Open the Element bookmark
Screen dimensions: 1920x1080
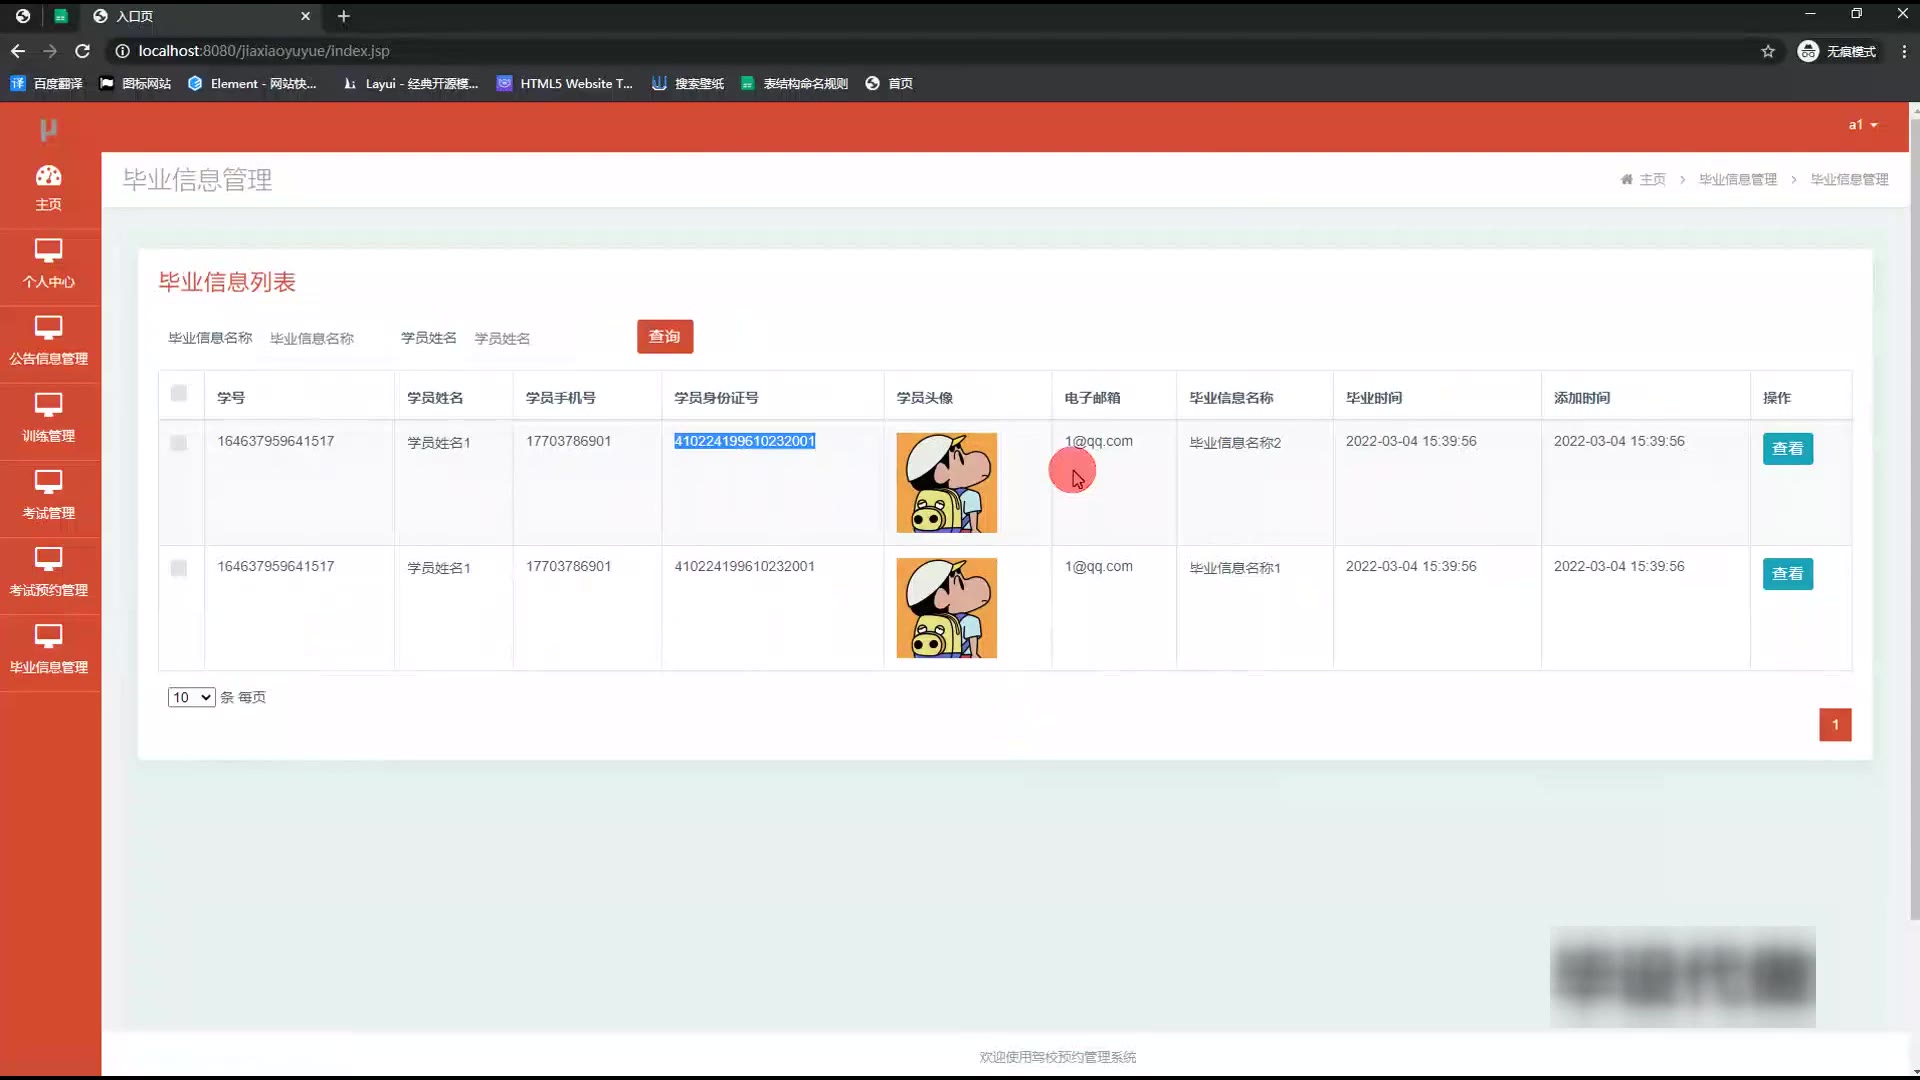252,84
